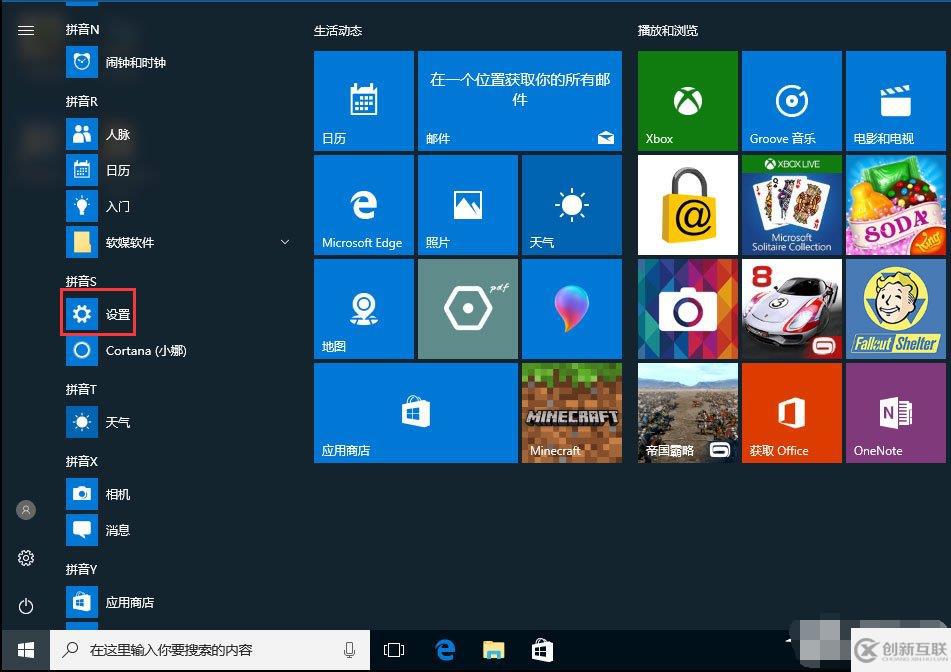Viewport: 951px width, 672px height.
Task: Launch the Fallout Shelter tile
Action: tap(896, 309)
